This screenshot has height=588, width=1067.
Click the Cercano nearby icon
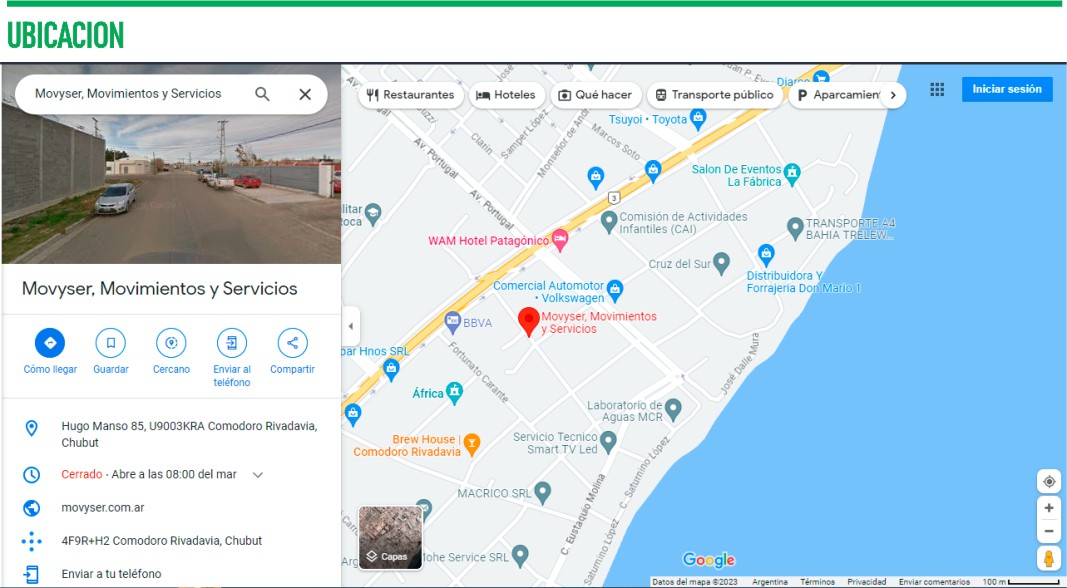pos(171,343)
